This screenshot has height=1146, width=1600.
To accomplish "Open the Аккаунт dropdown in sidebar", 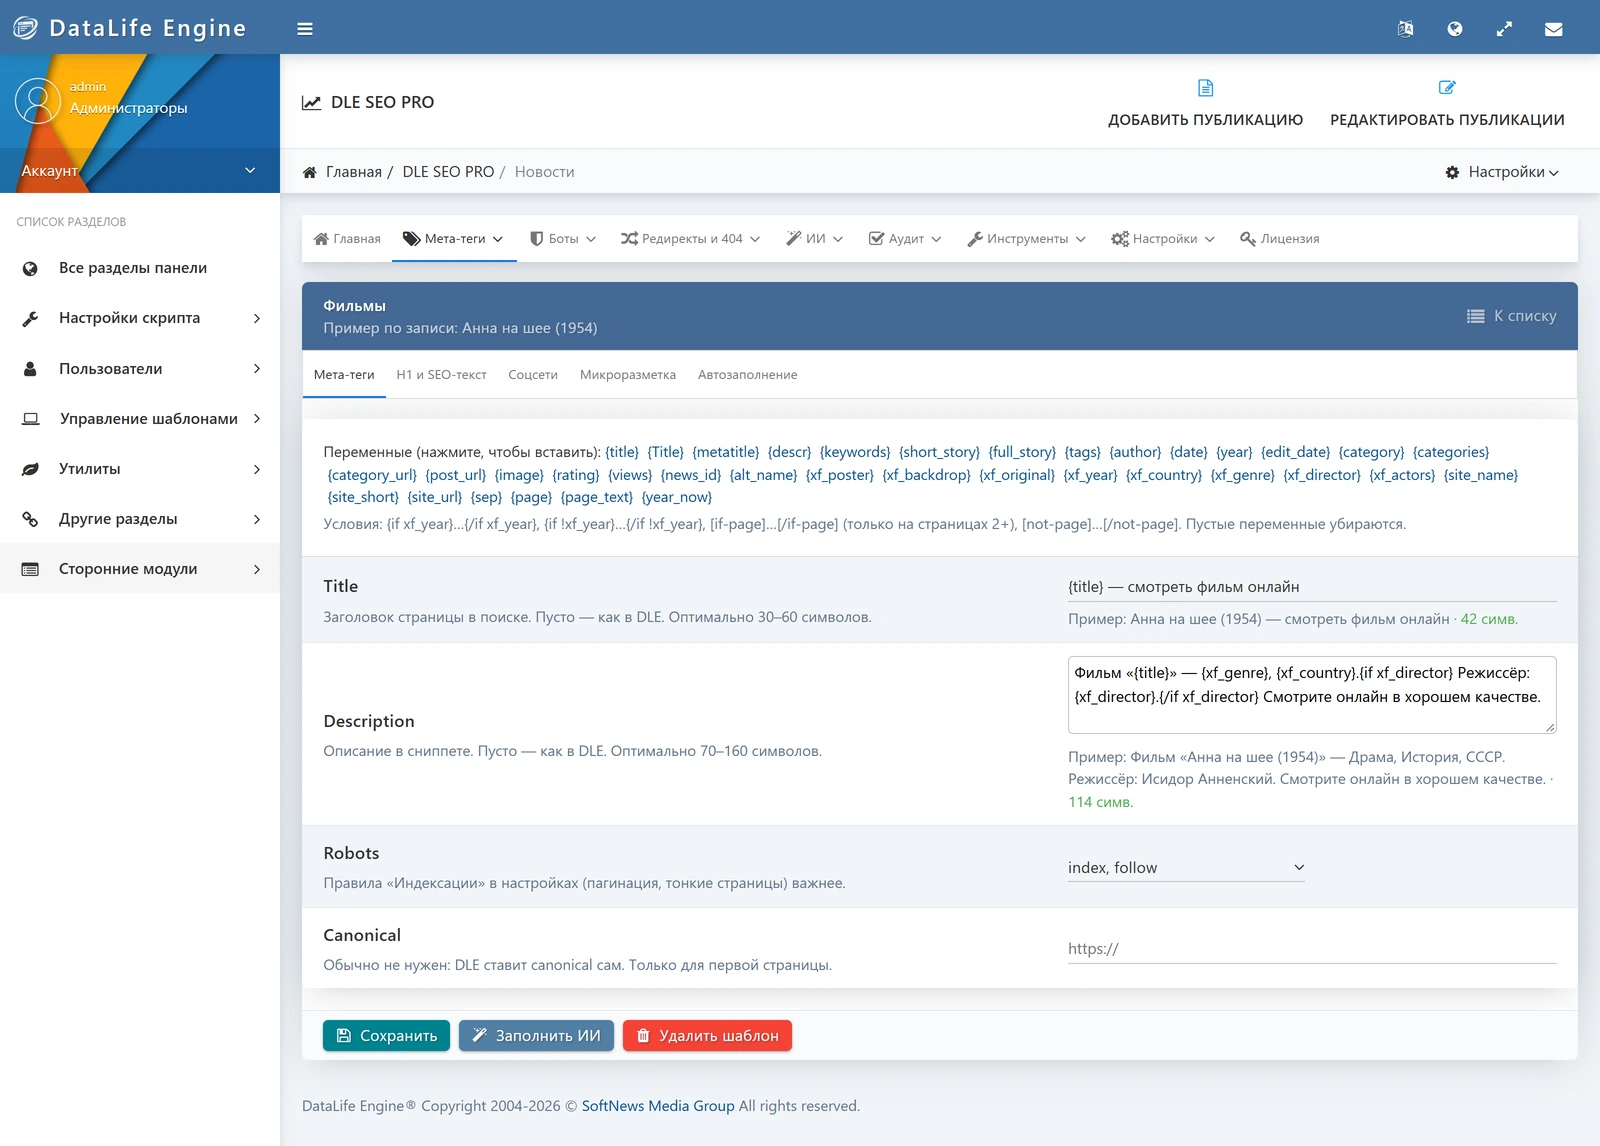I will click(x=140, y=171).
